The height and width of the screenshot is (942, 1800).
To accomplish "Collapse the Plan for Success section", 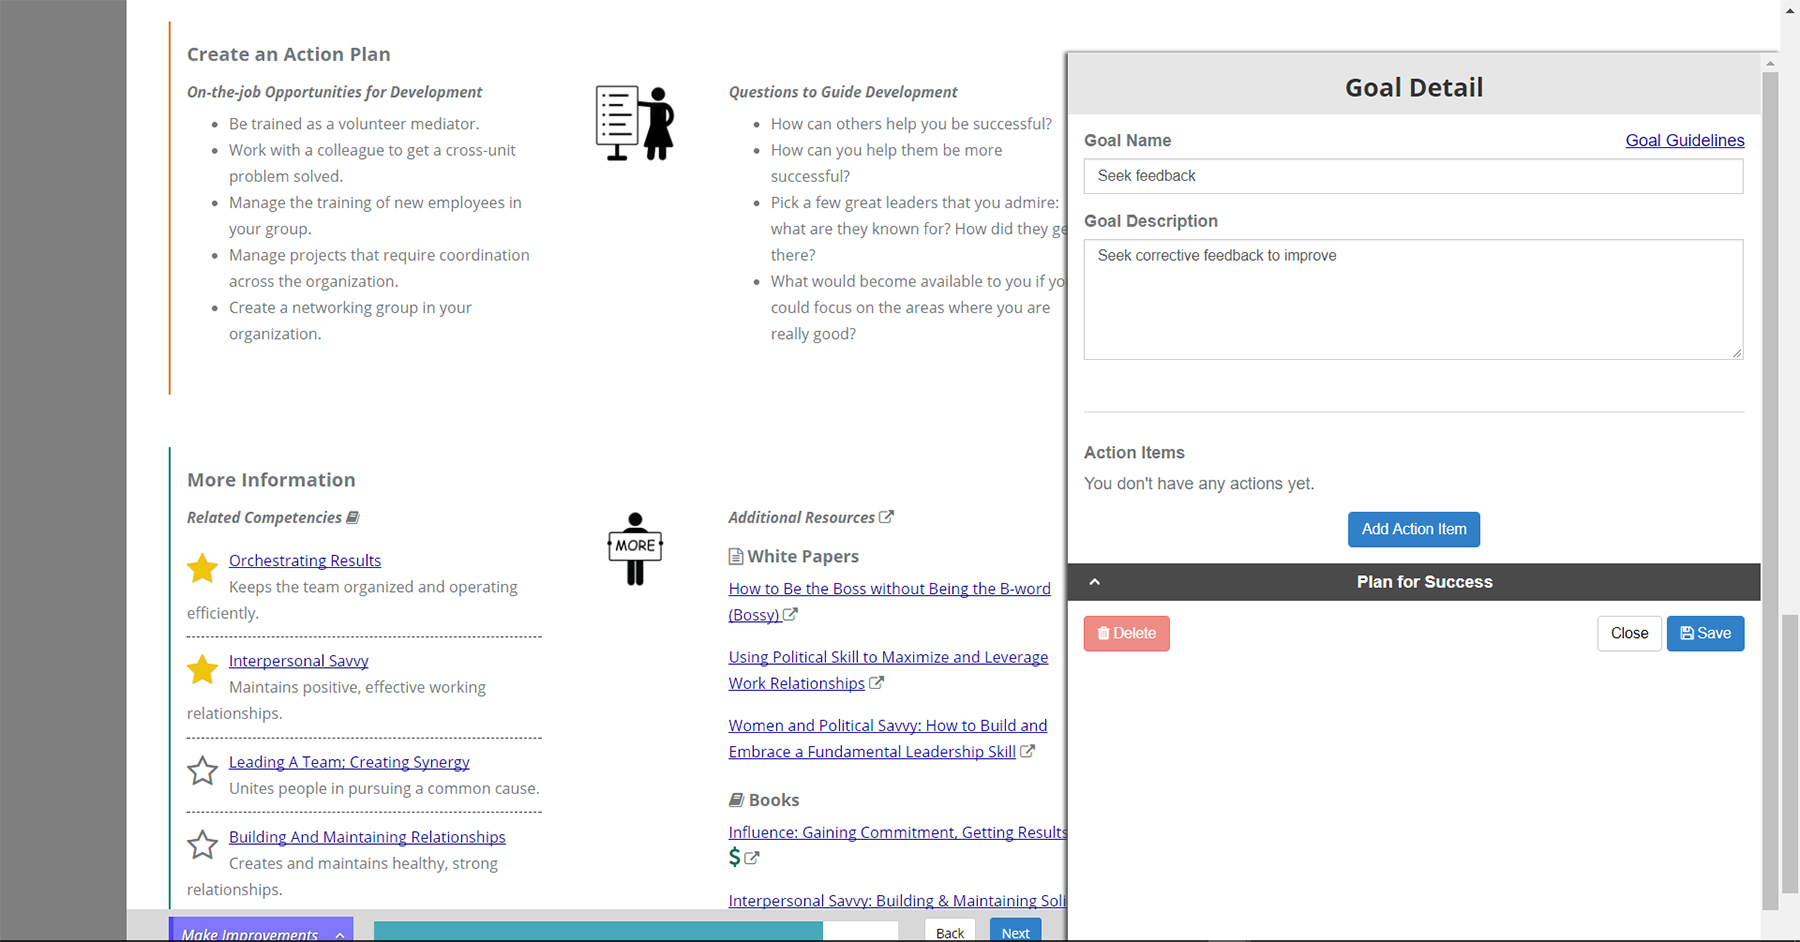I will [x=1095, y=582].
